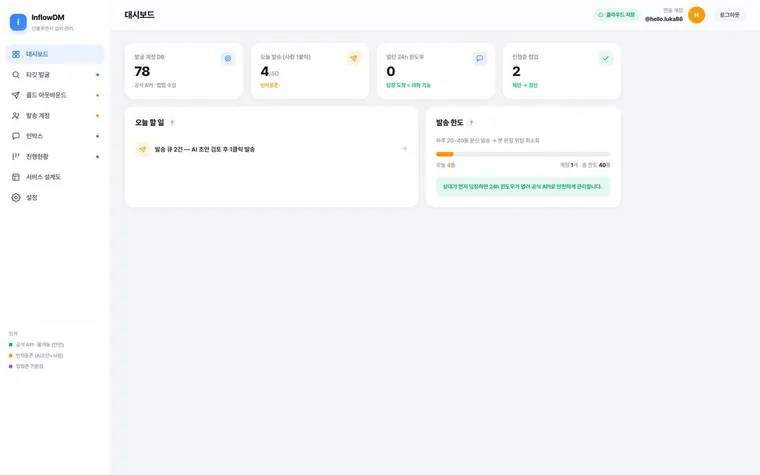Click the 오늘 할 일 heading
Viewport: 760px width, 475px height.
150,123
